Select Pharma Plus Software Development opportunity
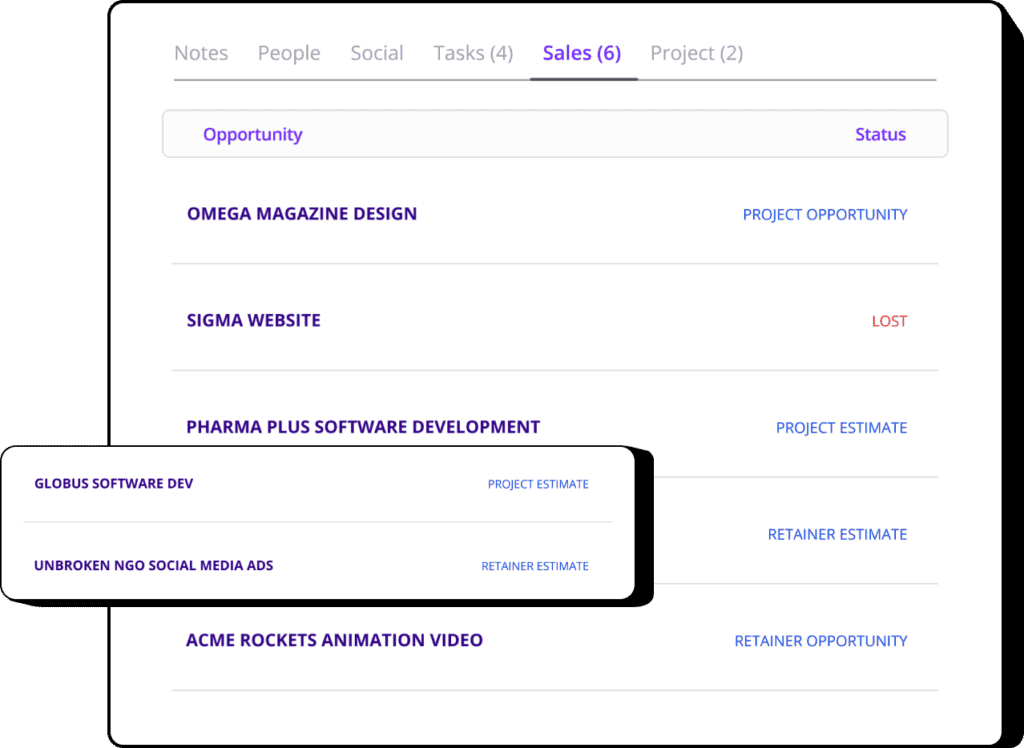The image size is (1024, 748). pyautogui.click(x=363, y=427)
